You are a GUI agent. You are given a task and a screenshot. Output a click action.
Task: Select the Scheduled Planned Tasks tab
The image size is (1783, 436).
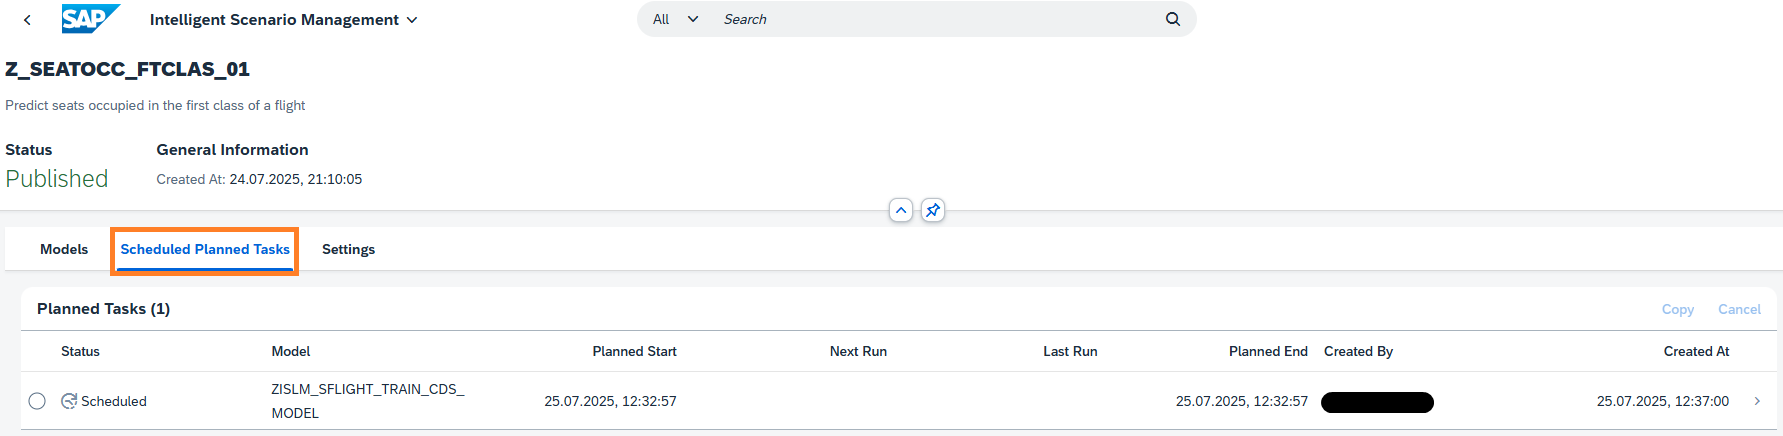pyautogui.click(x=205, y=249)
